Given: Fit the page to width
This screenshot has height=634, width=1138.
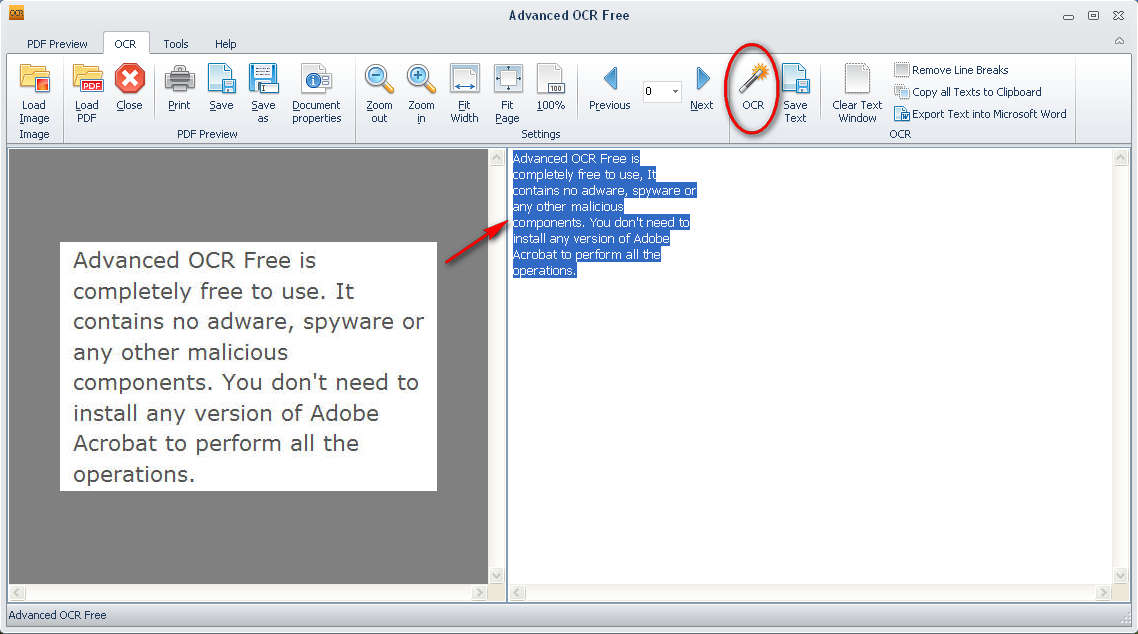Looking at the screenshot, I should coord(464,80).
